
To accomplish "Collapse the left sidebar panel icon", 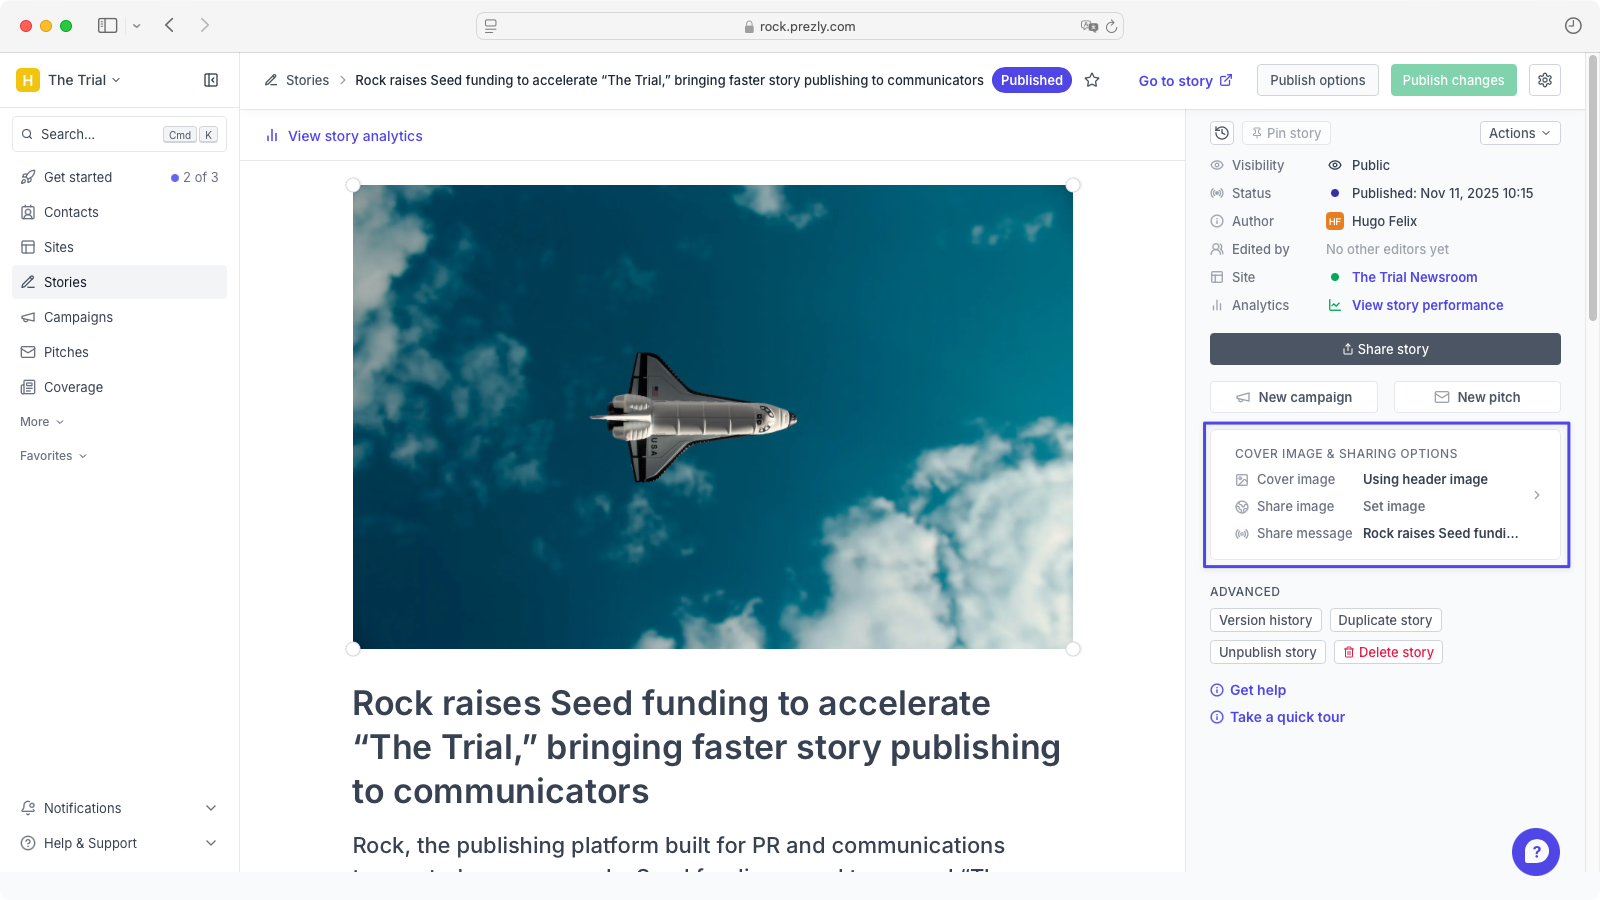I will click(211, 80).
